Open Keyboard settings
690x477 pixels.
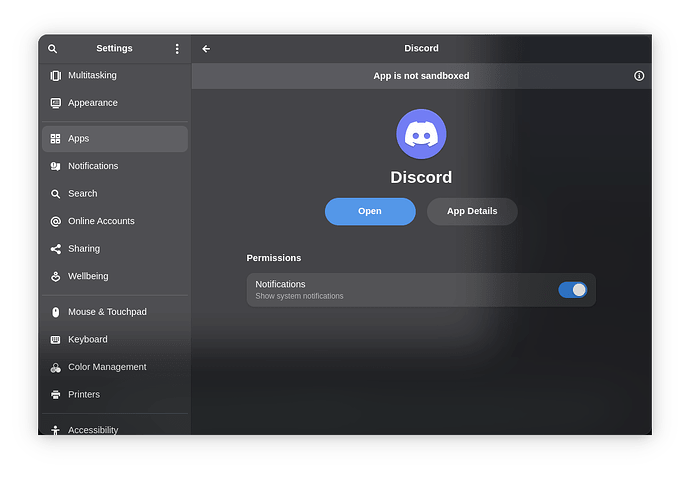click(115, 340)
